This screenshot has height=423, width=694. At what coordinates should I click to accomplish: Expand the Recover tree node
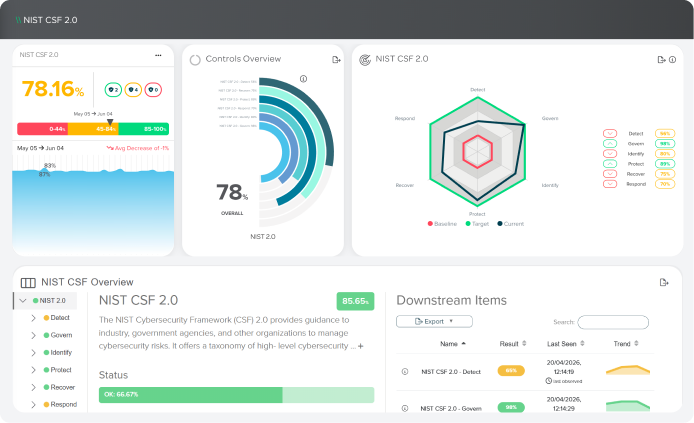[33, 387]
